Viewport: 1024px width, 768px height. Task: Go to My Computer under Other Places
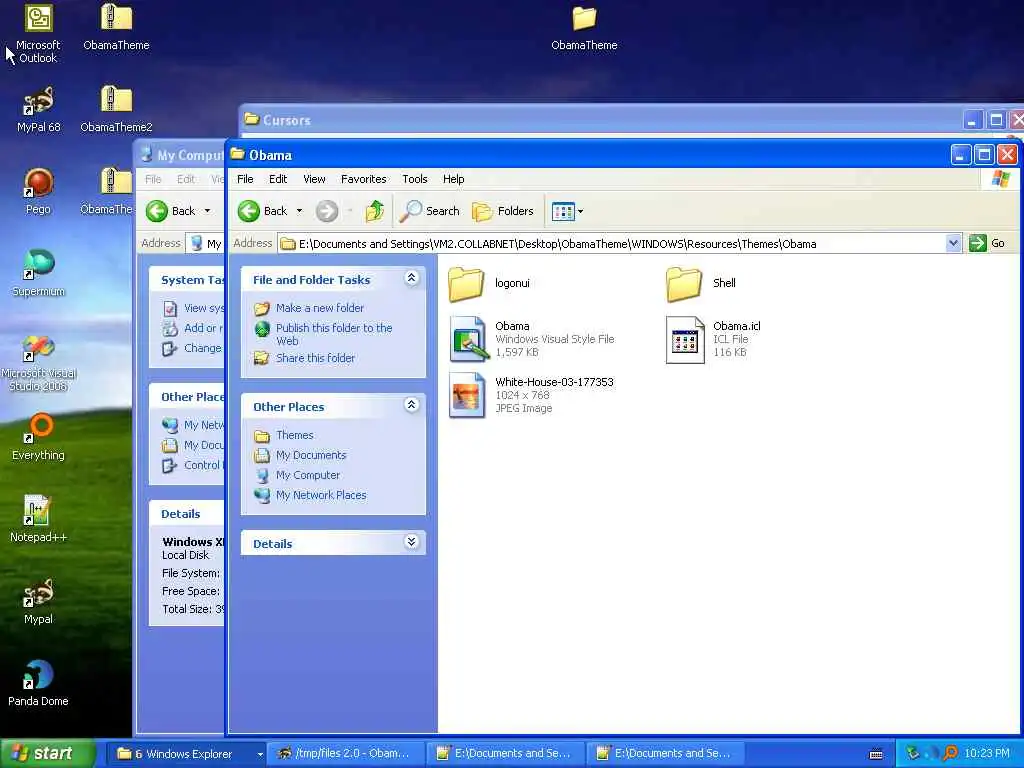pos(308,475)
